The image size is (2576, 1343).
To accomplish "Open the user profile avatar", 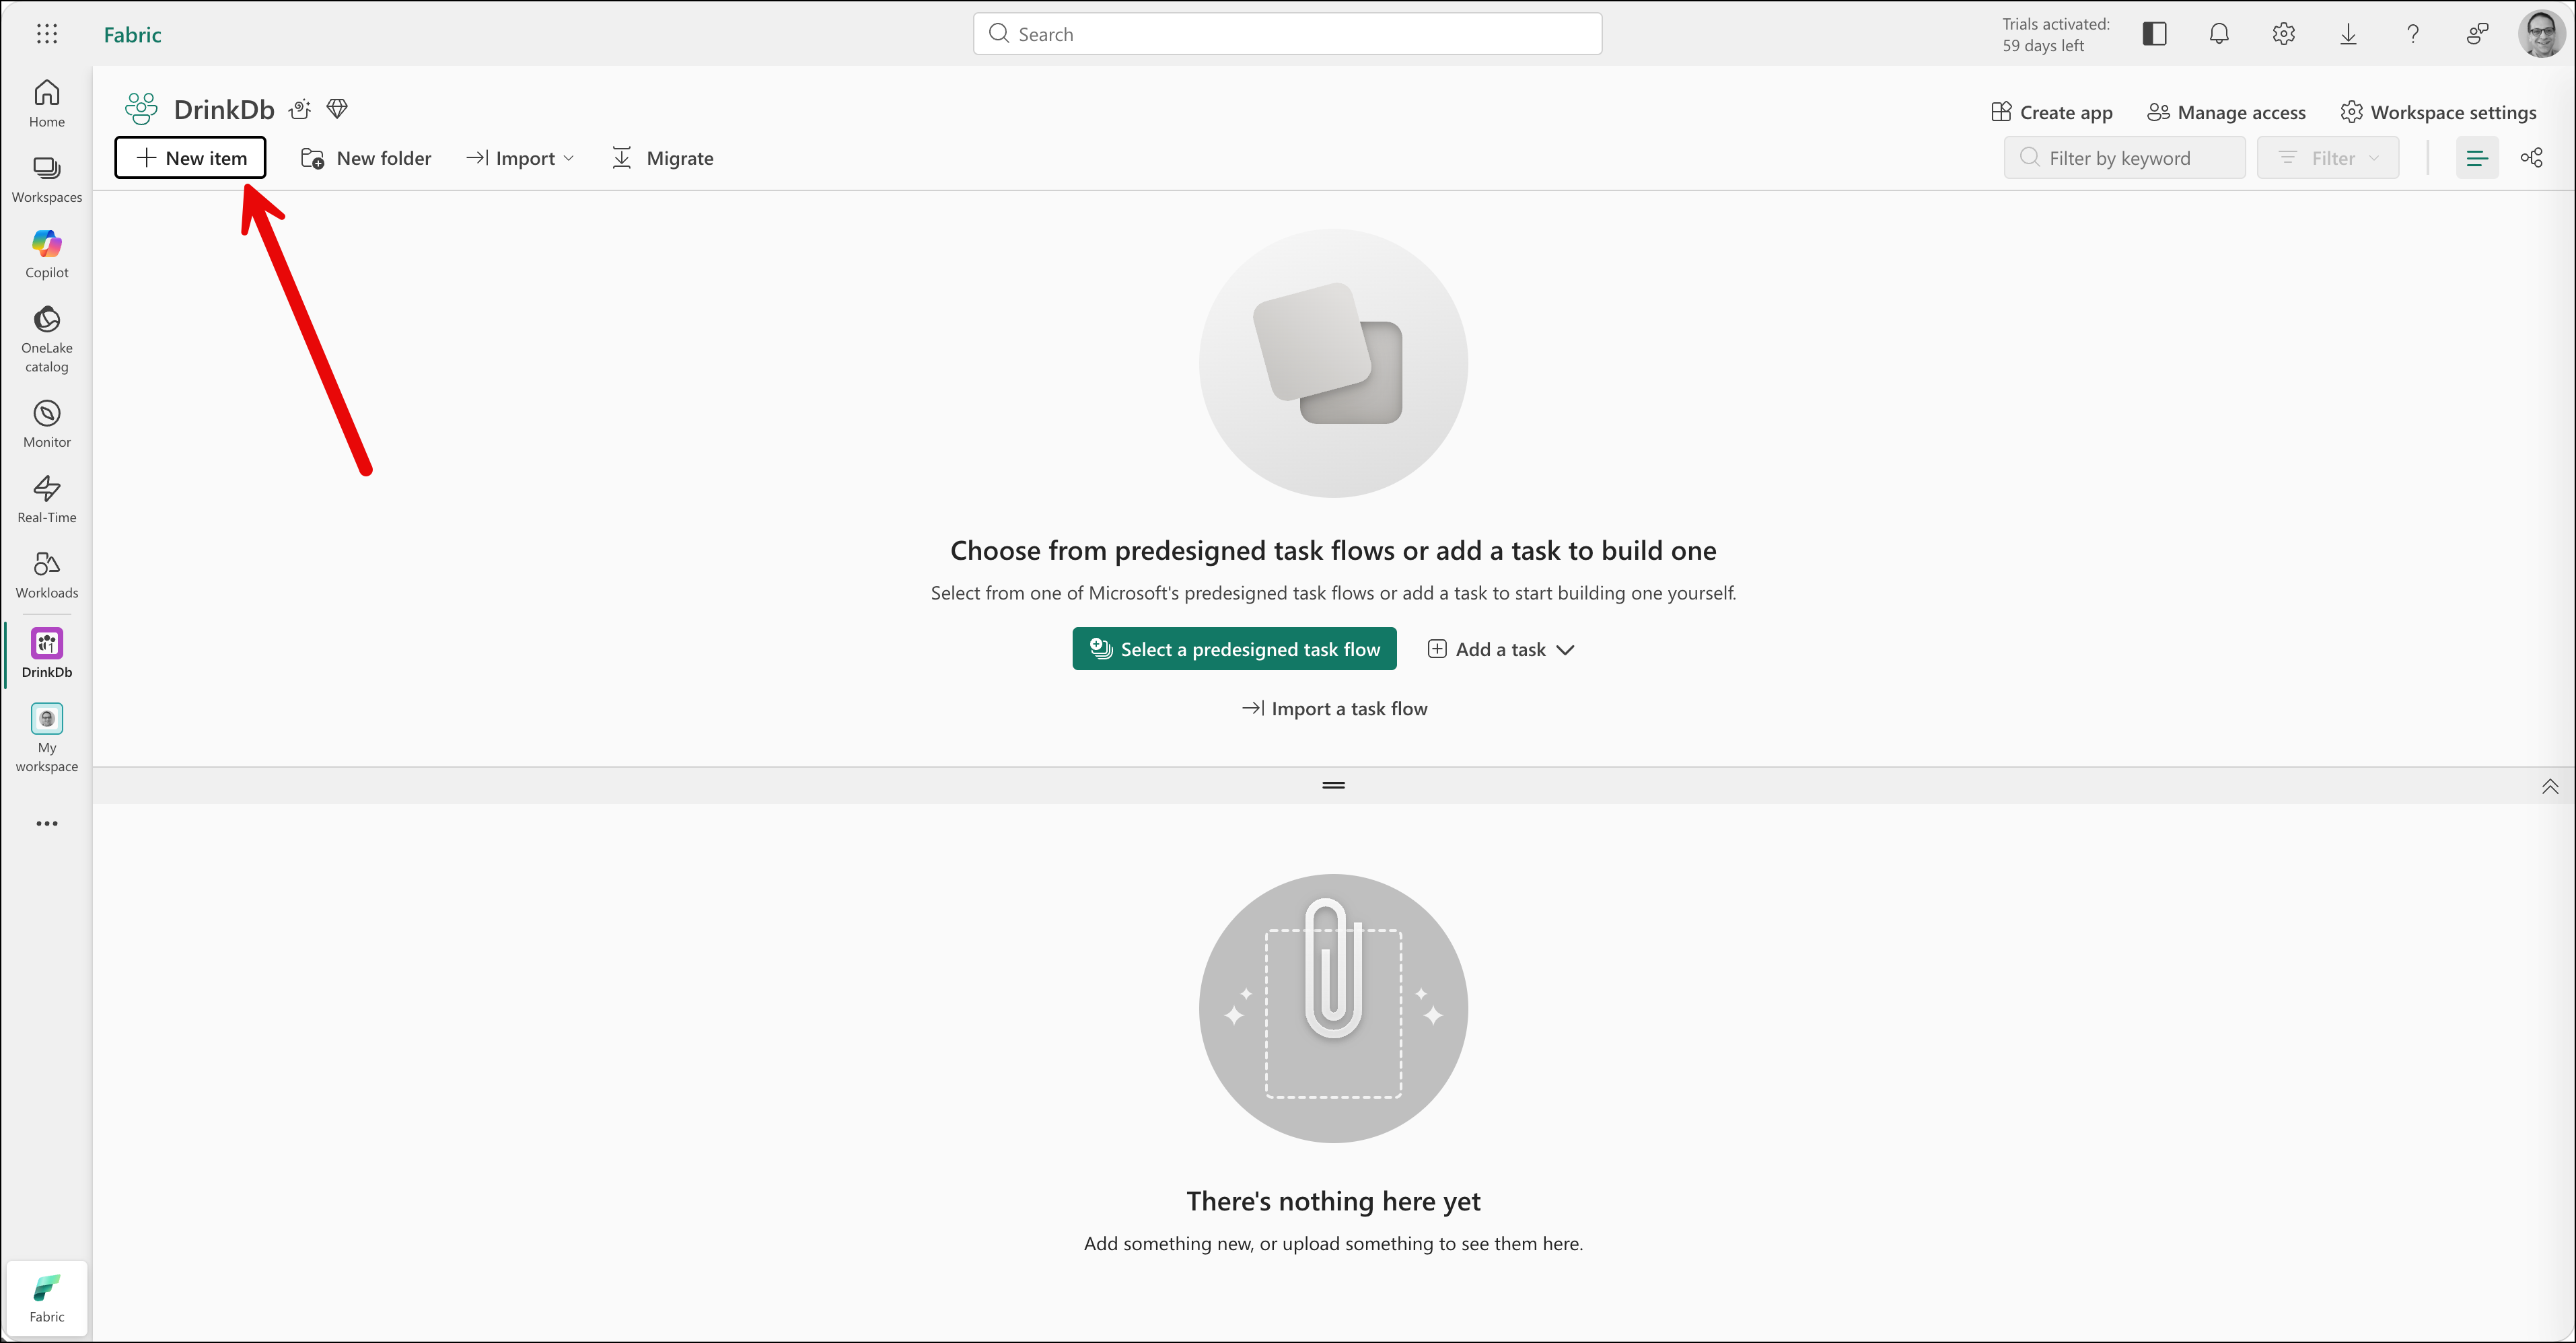I will pos(2541,34).
